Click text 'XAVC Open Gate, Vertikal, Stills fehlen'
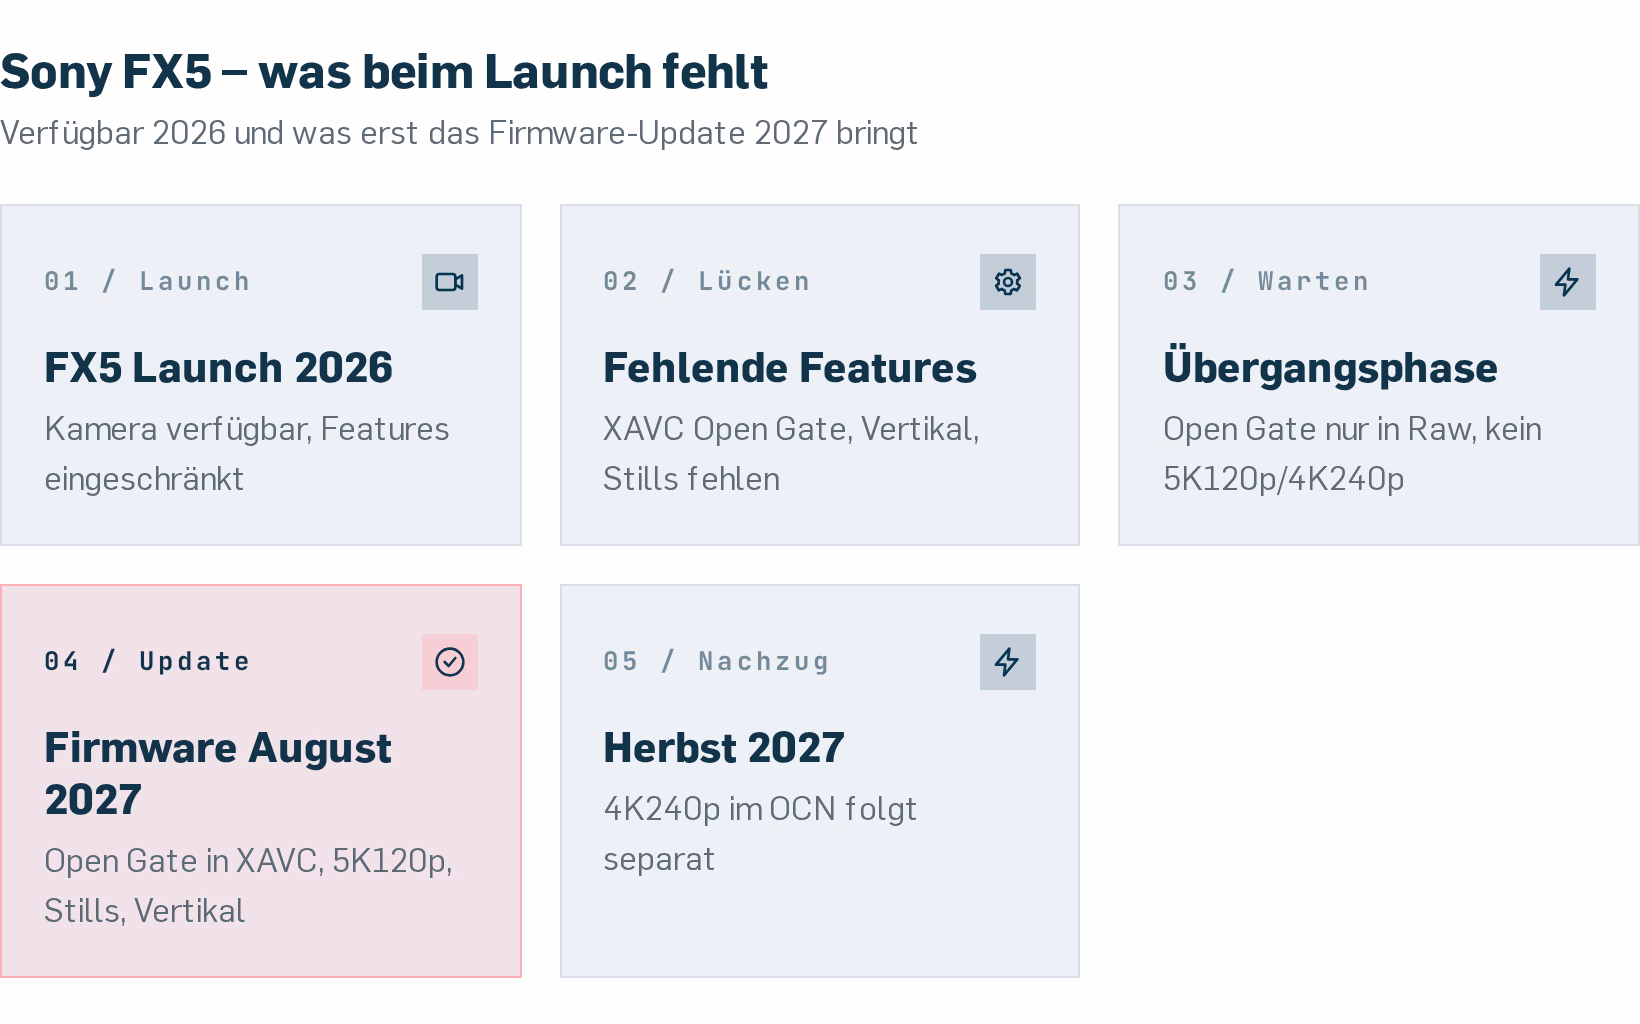 (x=791, y=454)
